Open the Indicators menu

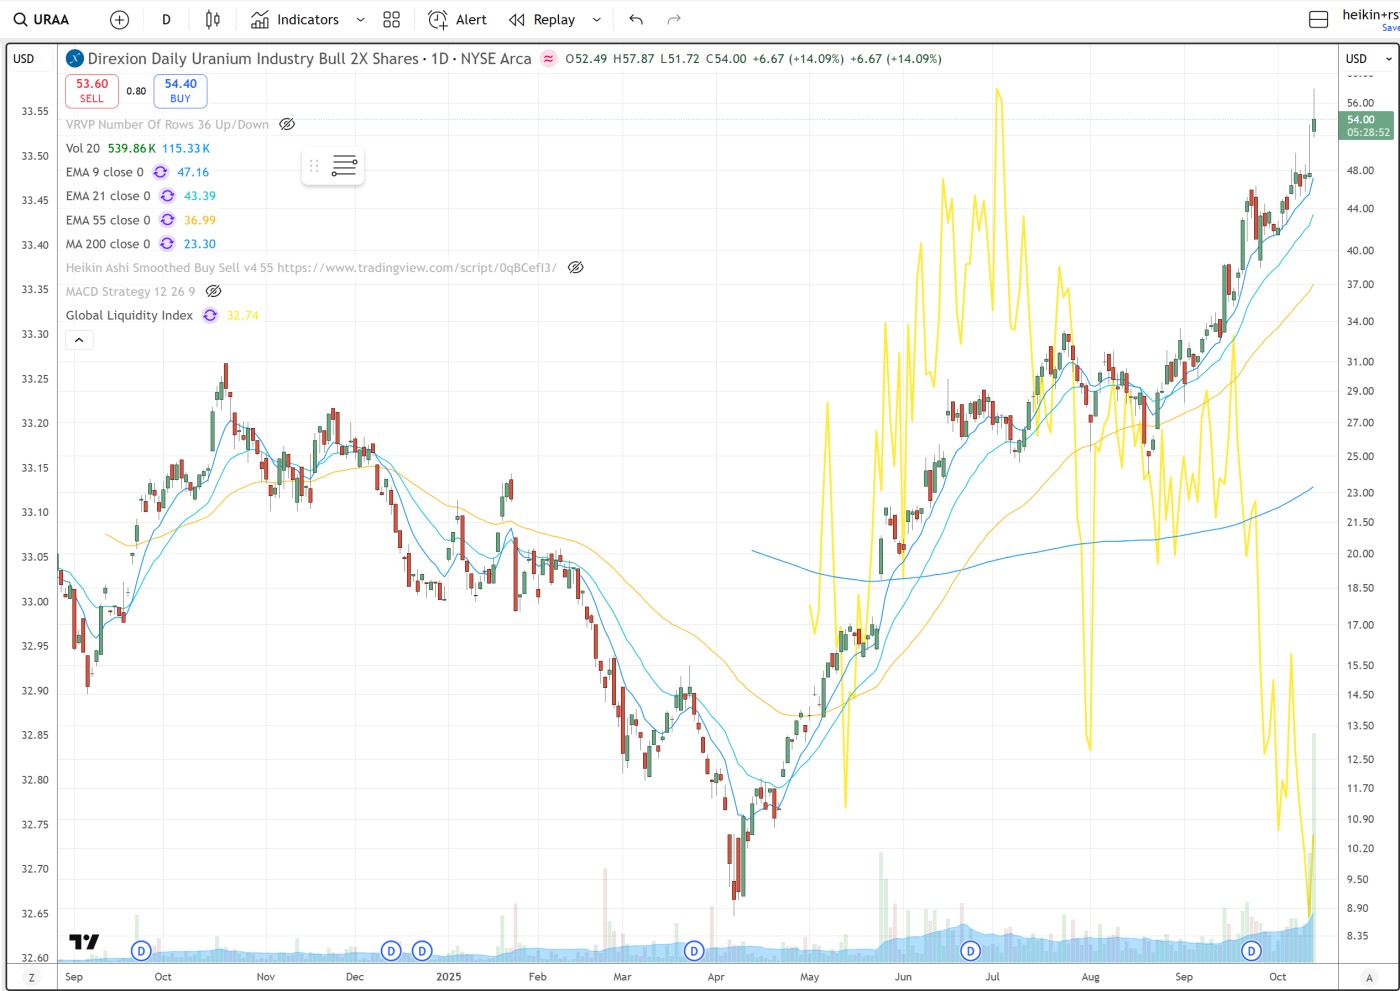pos(295,20)
